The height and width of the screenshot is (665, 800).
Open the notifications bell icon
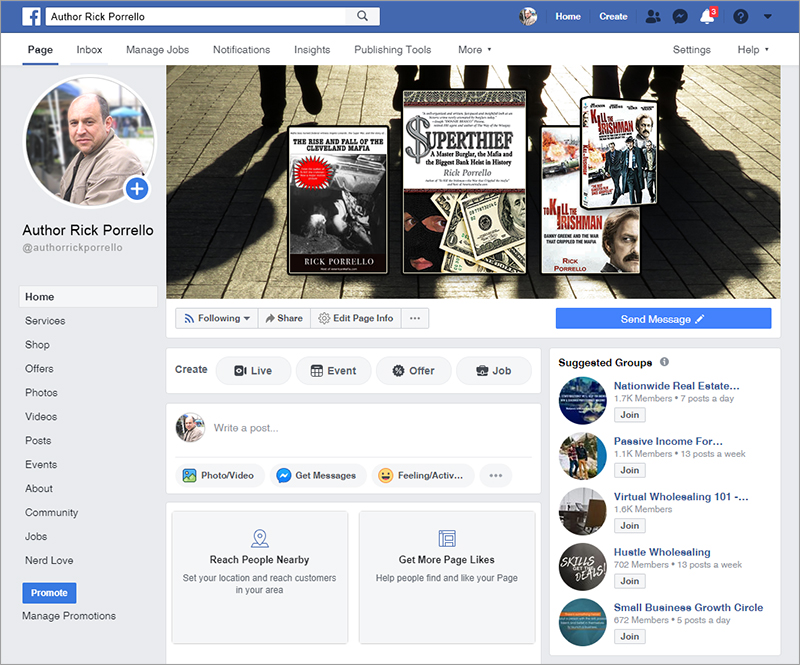point(707,17)
